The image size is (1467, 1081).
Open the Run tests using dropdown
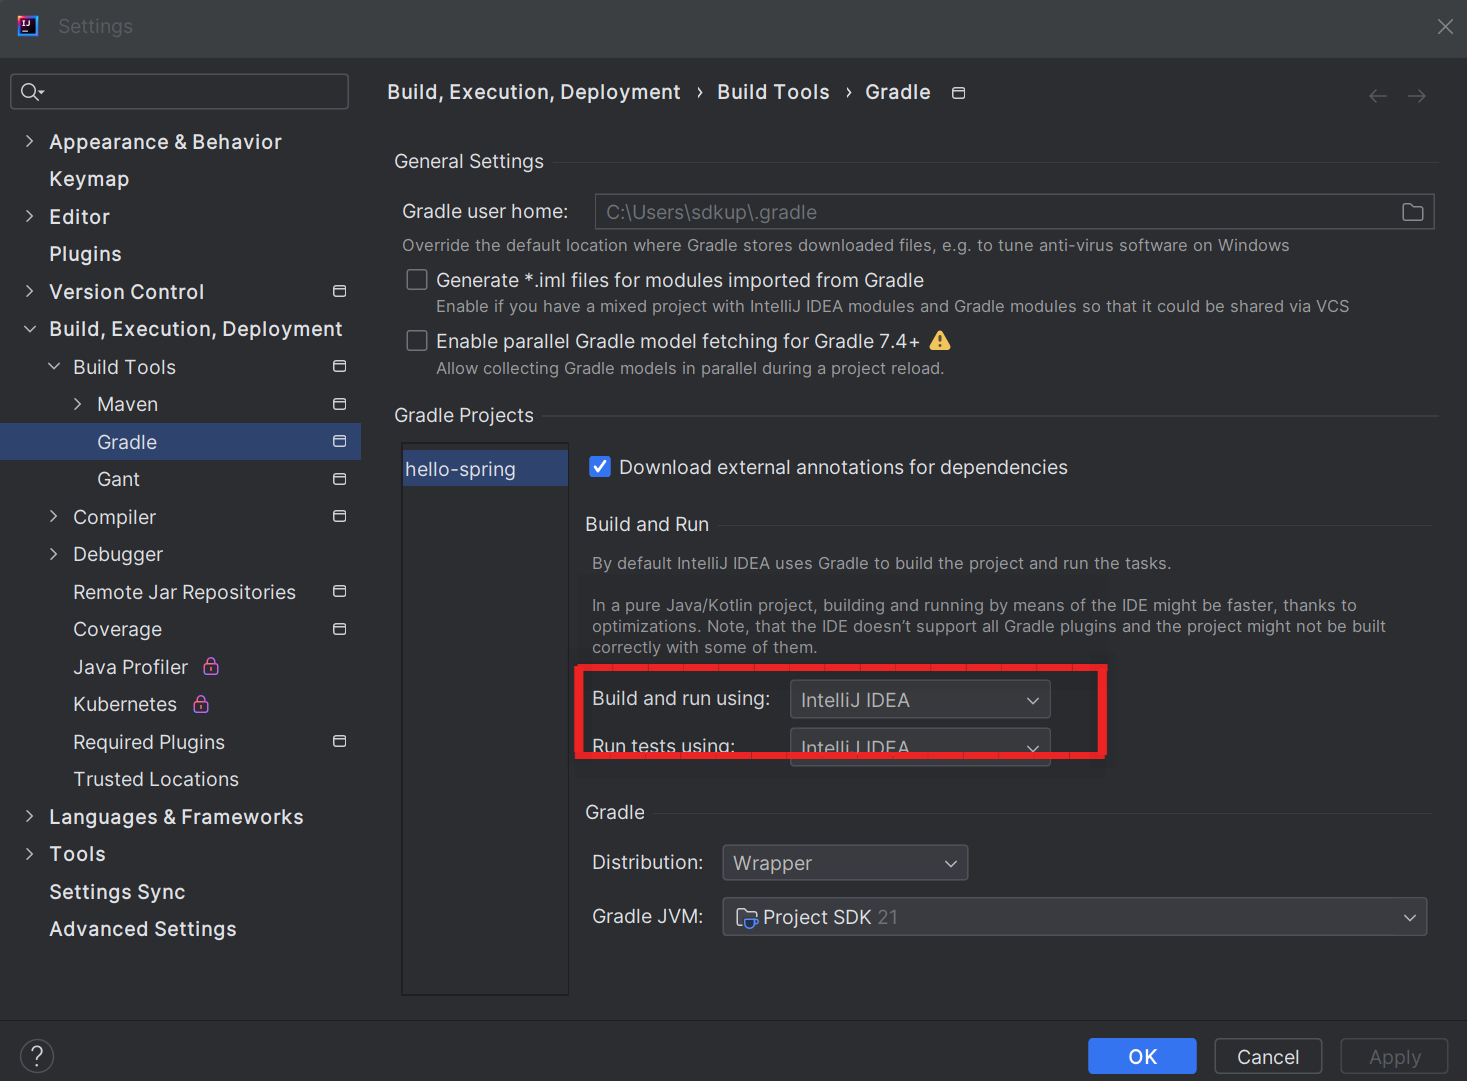click(x=920, y=747)
